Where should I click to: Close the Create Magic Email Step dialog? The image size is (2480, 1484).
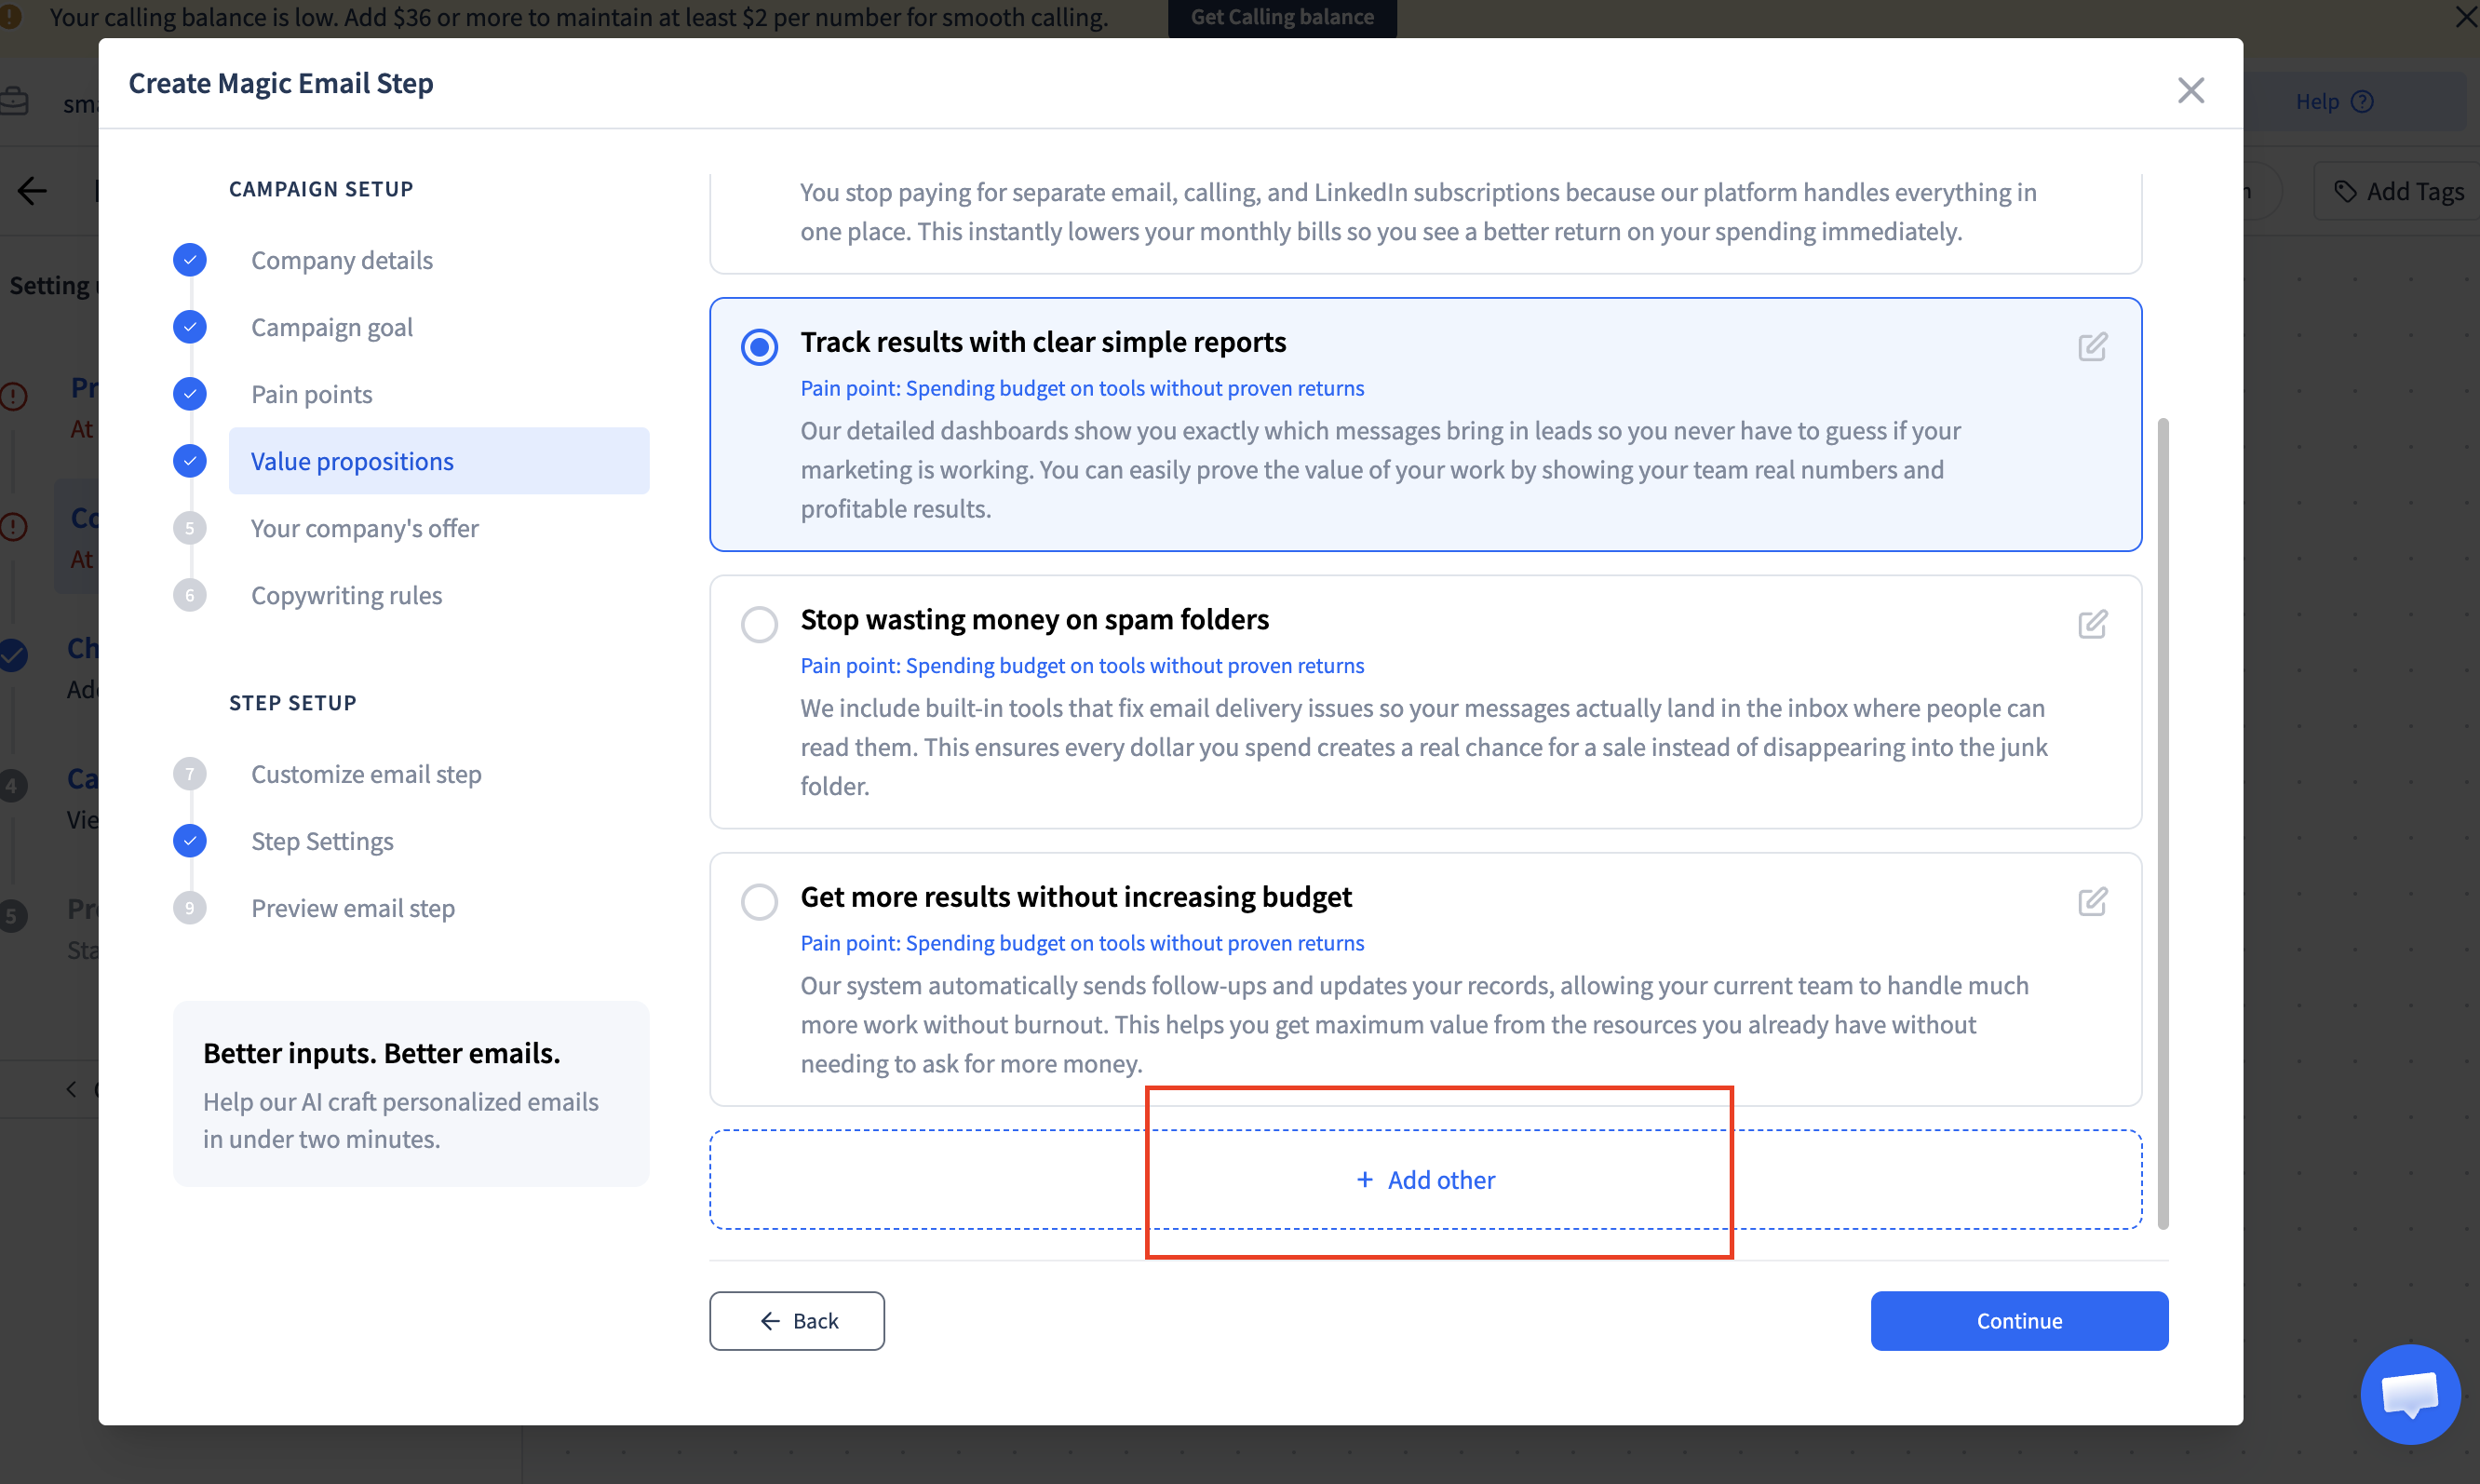[2190, 90]
